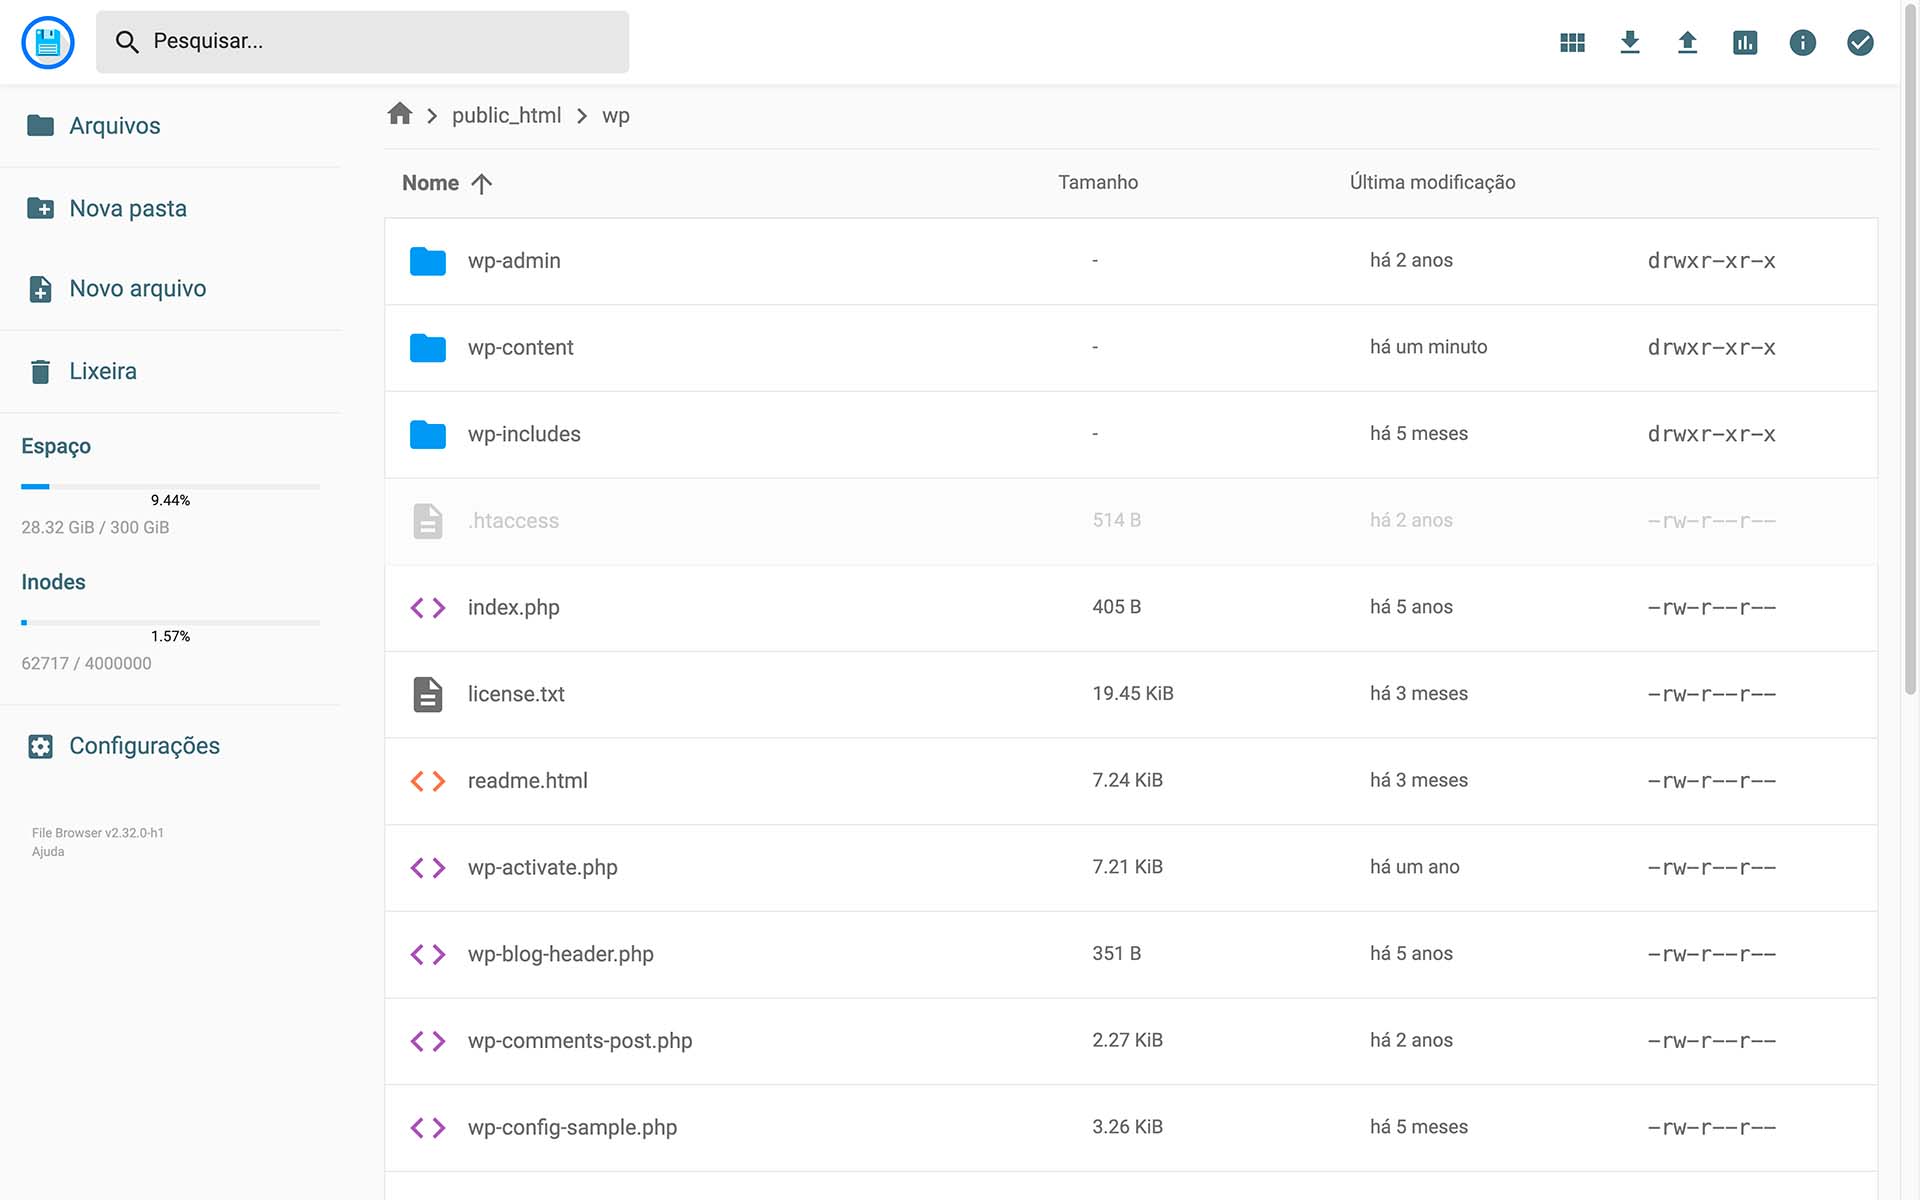This screenshot has height=1200, width=1920.
Task: Click license.txt document icon
Action: coord(428,694)
